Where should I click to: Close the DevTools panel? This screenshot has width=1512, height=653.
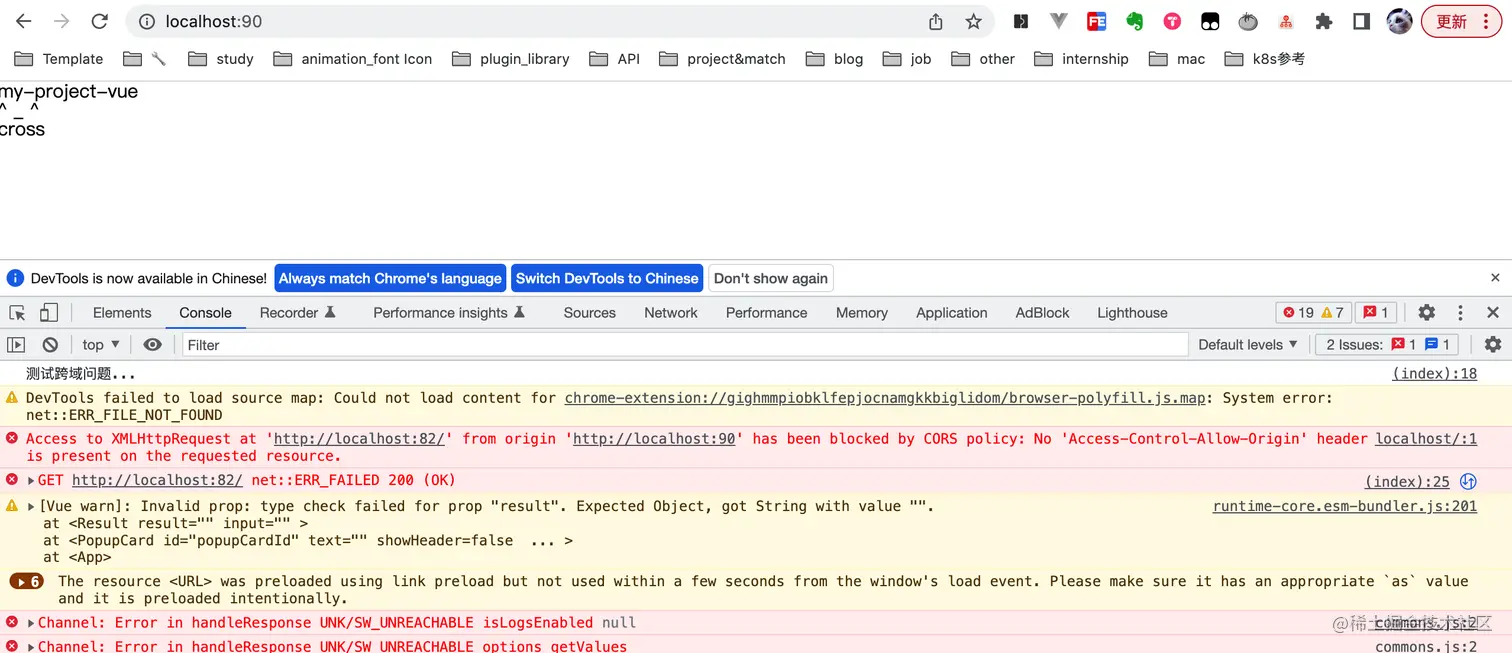click(1493, 313)
